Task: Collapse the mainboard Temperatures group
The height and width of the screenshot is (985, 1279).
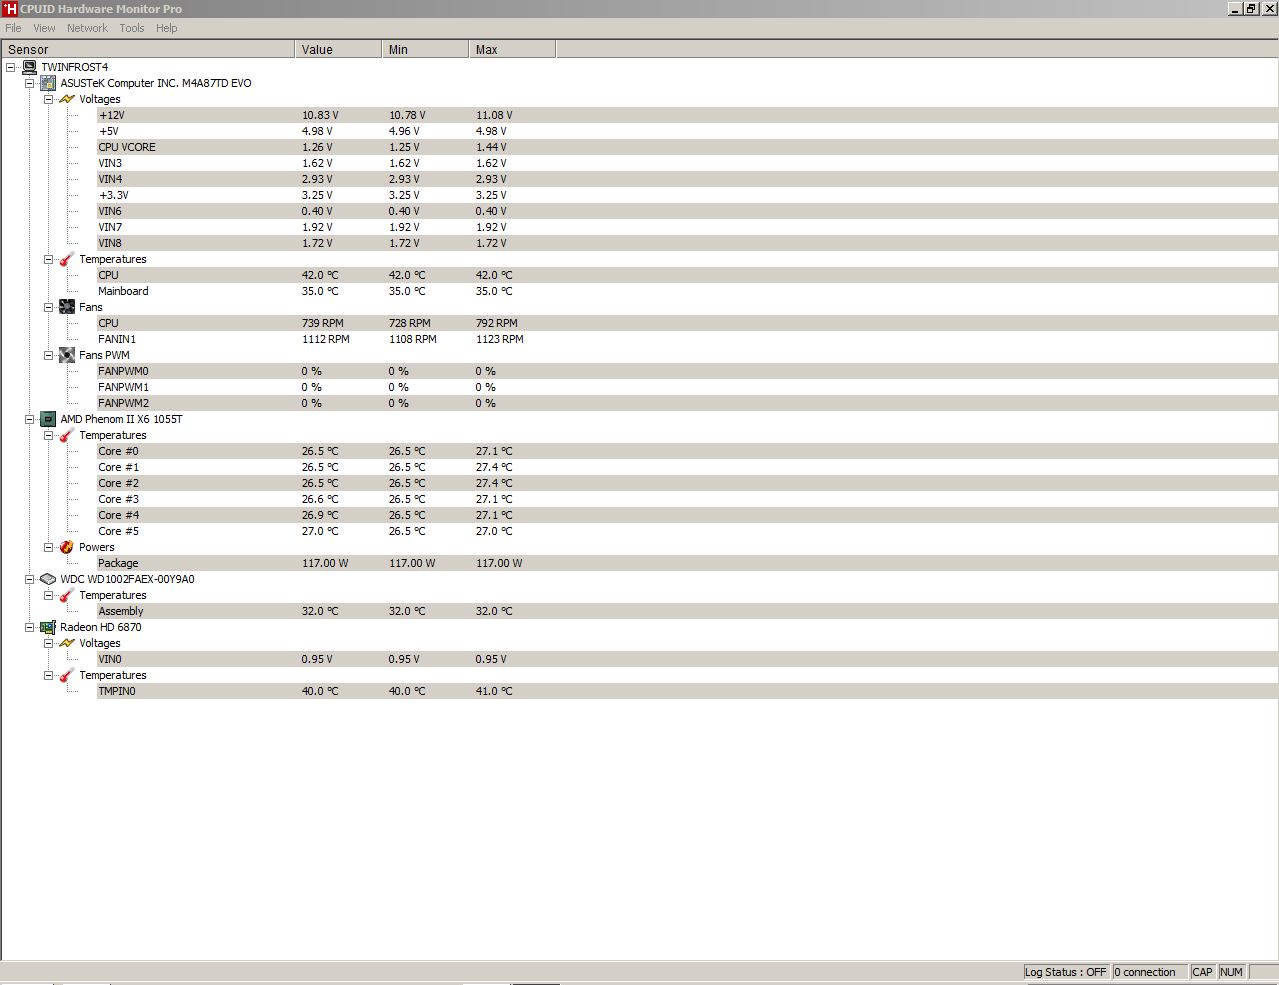Action: (x=48, y=259)
